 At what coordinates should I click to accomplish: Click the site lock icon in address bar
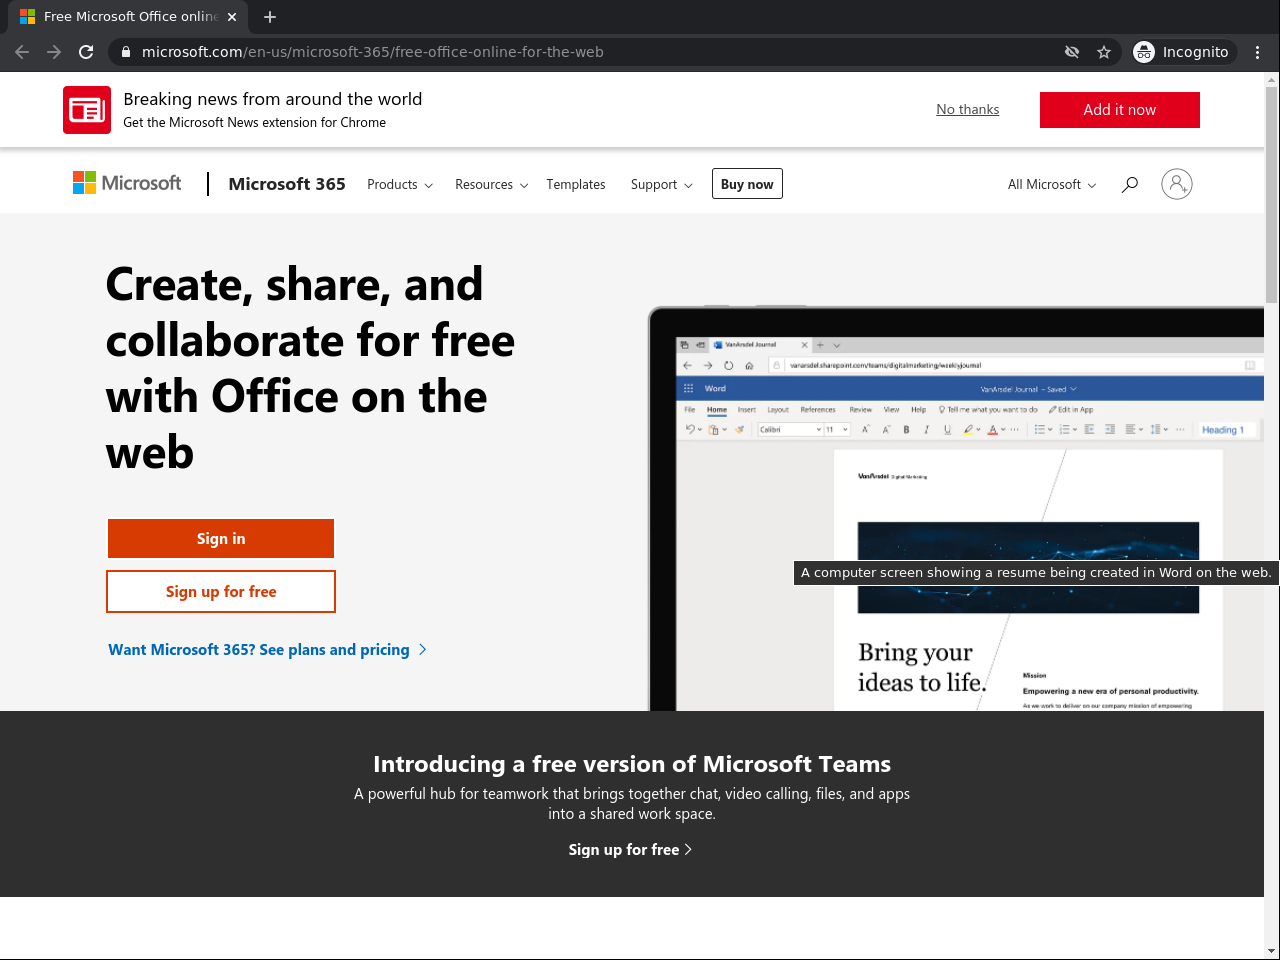tap(125, 52)
